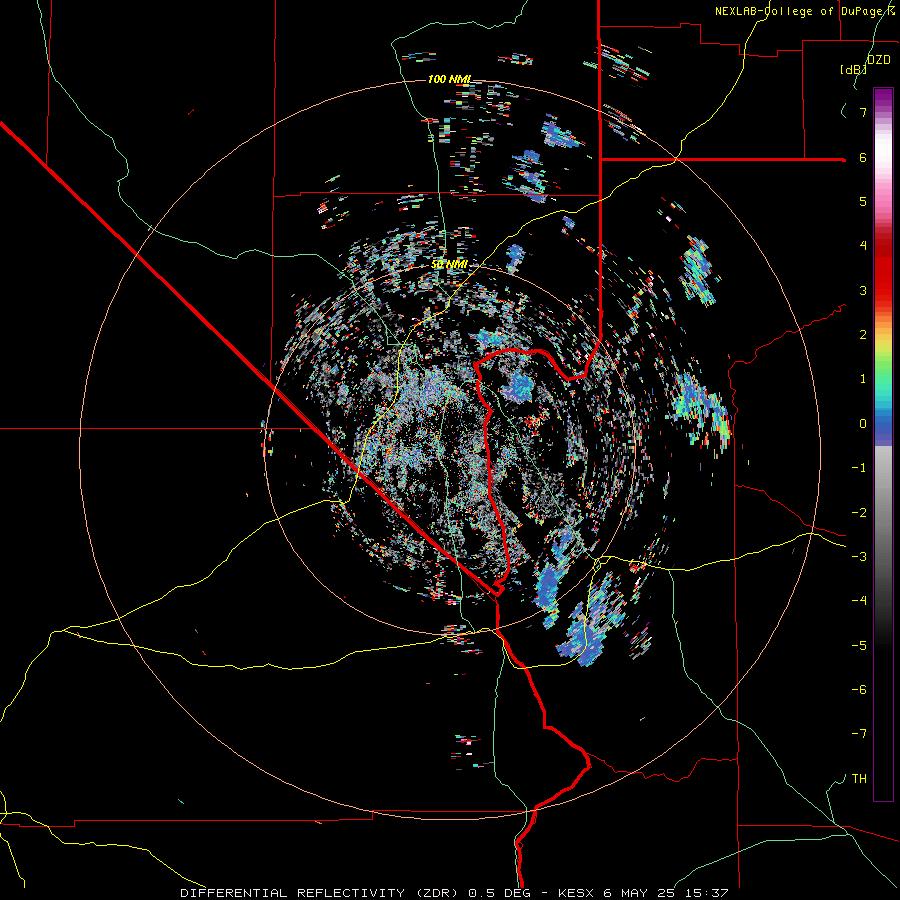Click the 'KESX 6 MAY 25 15:37' timestamp
900x900 pixels.
click(643, 893)
